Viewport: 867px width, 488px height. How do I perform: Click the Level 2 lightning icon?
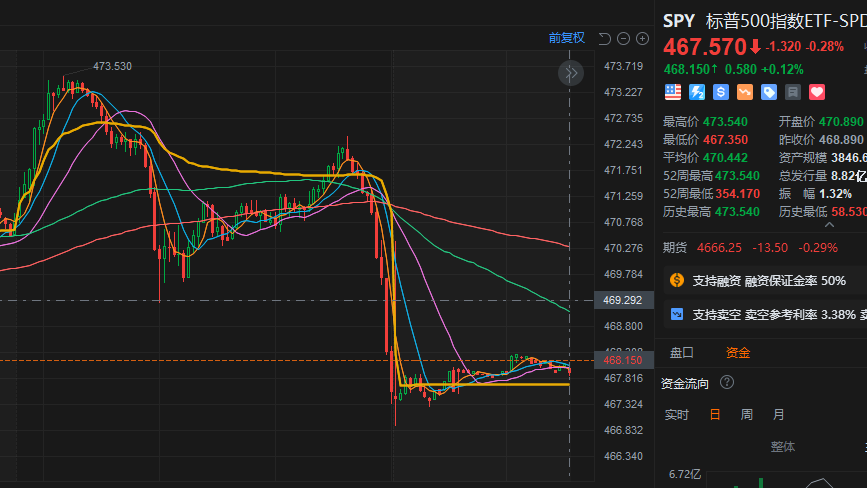[x=697, y=92]
